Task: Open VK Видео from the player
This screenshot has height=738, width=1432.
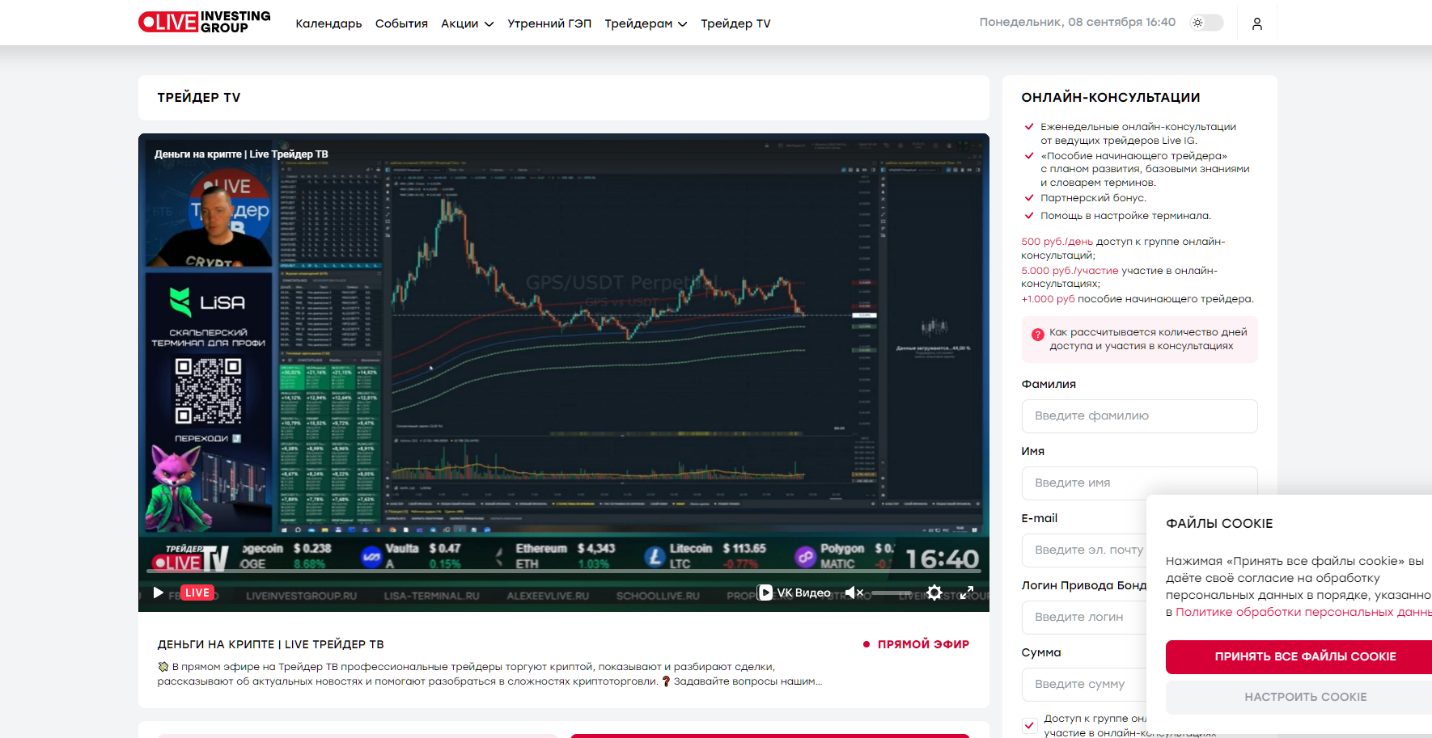Action: [x=794, y=592]
